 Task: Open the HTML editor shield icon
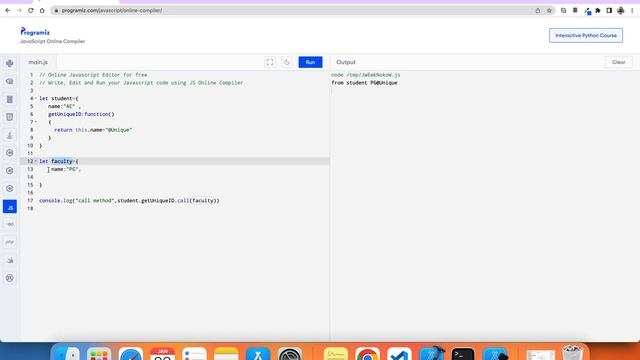coord(10,117)
